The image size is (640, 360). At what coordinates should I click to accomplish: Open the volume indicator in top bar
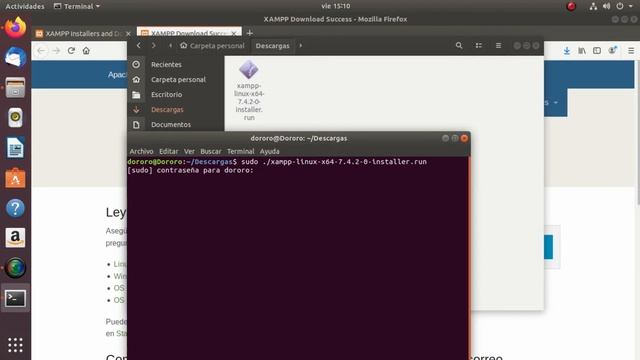coord(607,6)
